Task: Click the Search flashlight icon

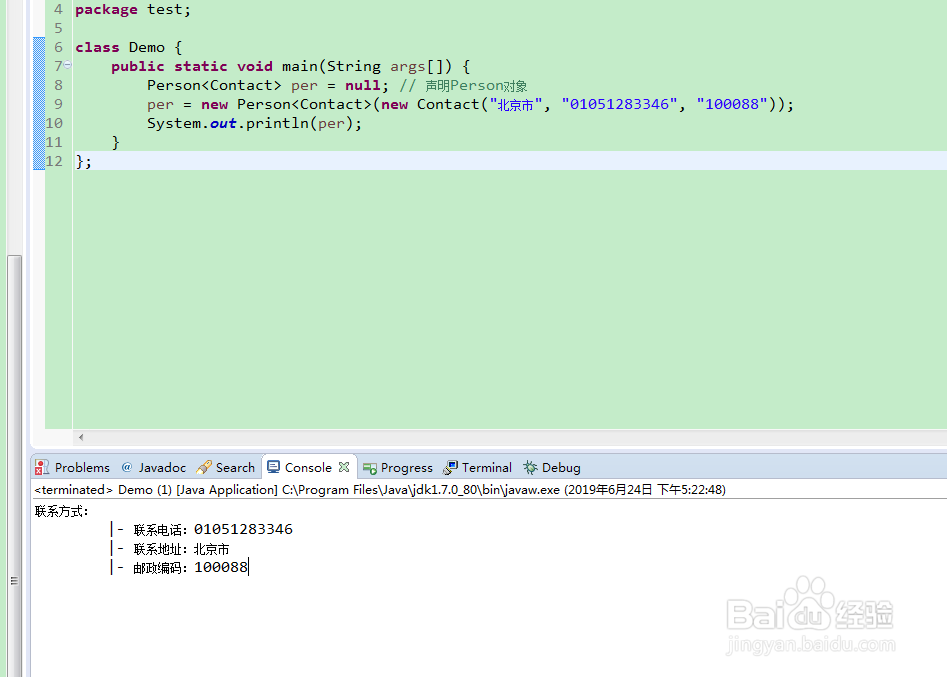Action: [x=204, y=467]
